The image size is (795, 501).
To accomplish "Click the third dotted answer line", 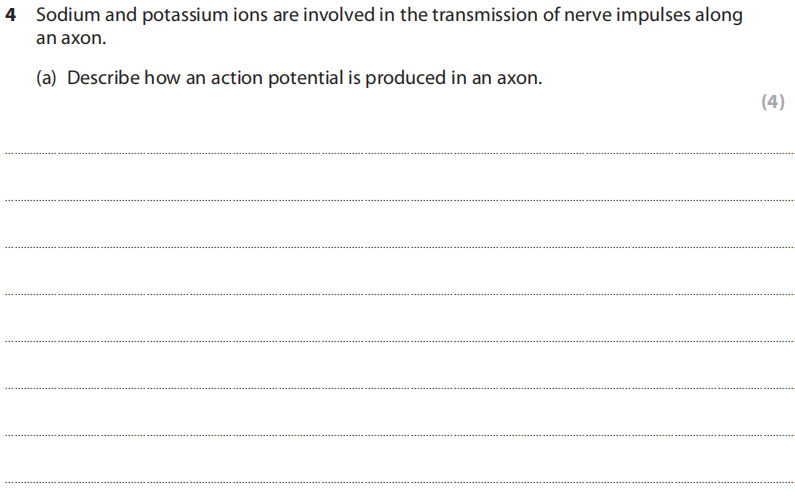I will [400, 247].
